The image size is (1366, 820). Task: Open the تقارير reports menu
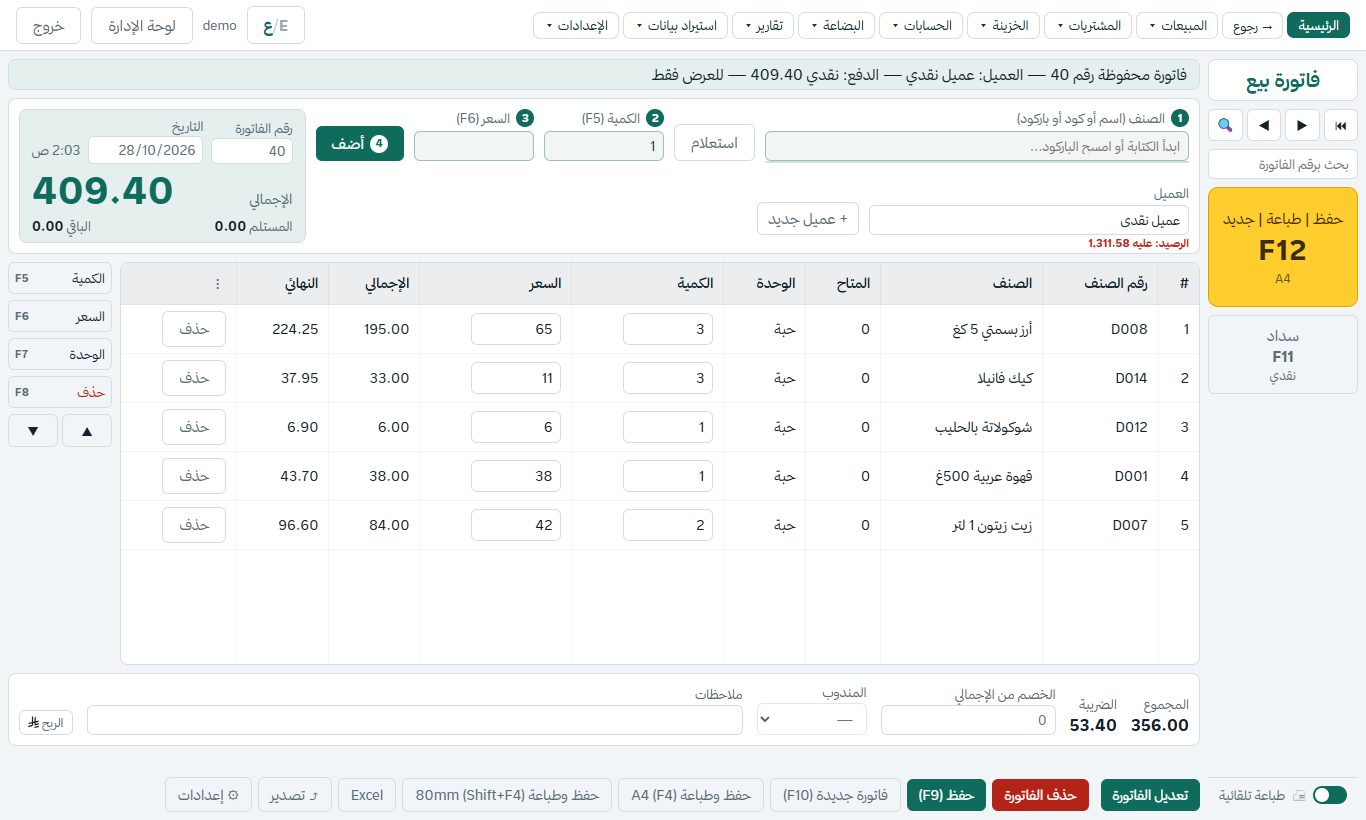(763, 25)
